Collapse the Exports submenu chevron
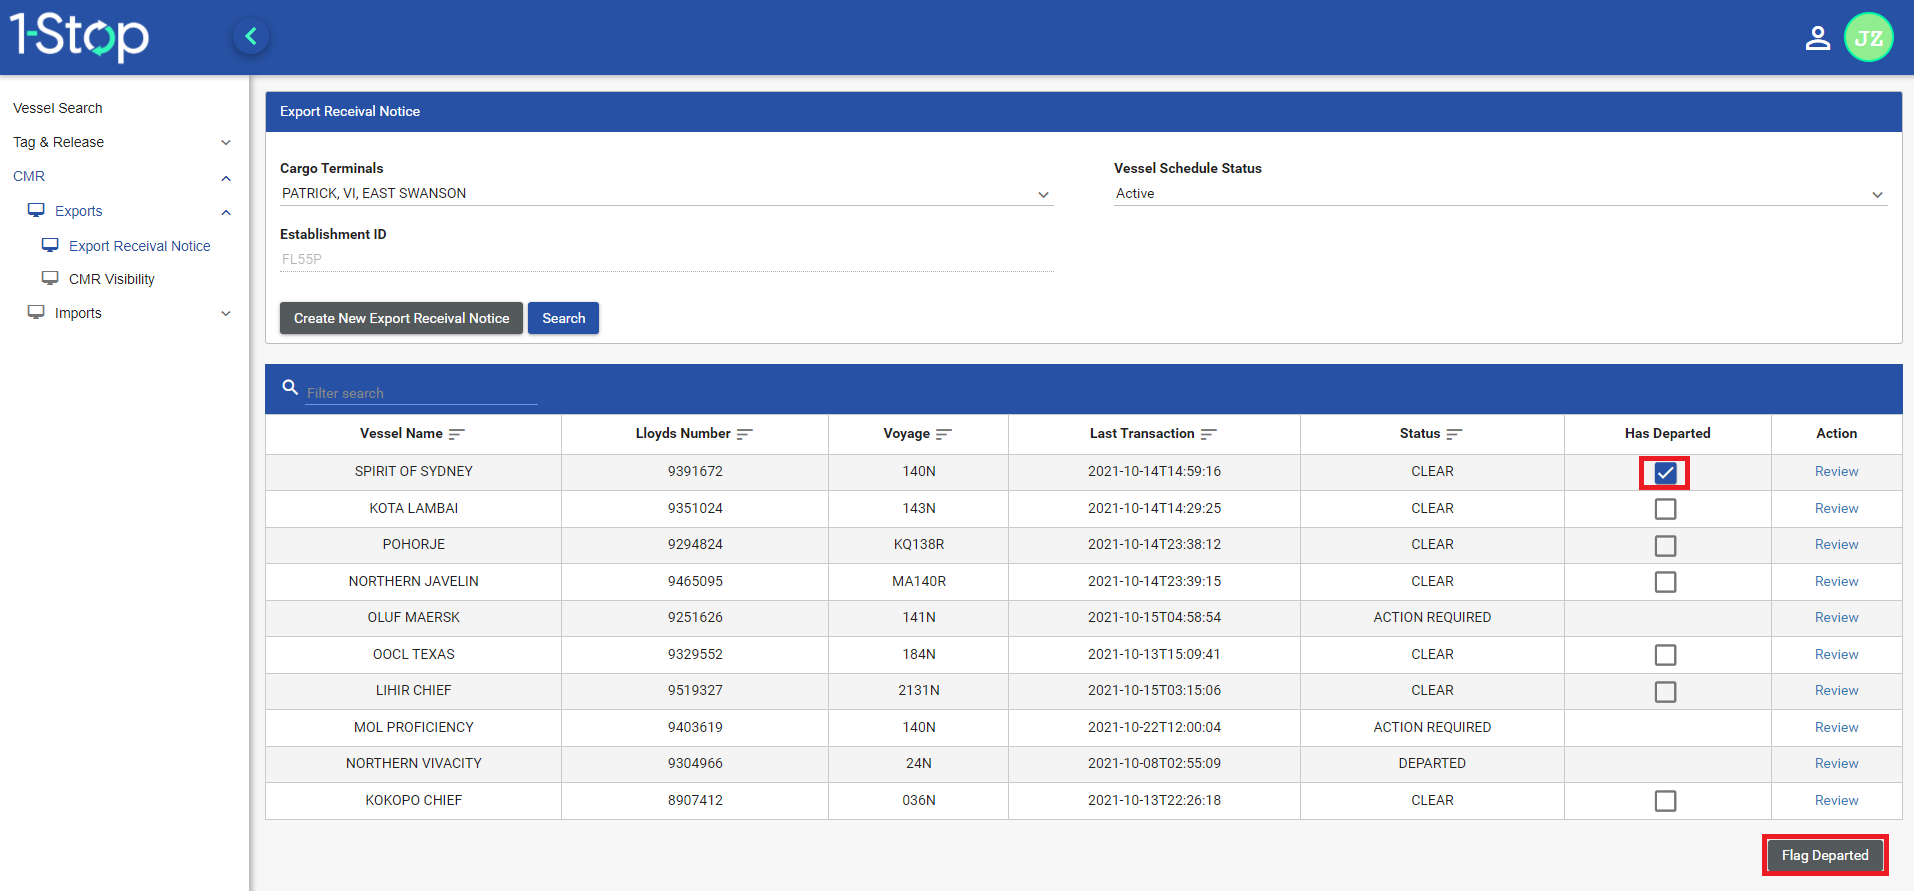Viewport: 1914px width, 891px height. [226, 212]
